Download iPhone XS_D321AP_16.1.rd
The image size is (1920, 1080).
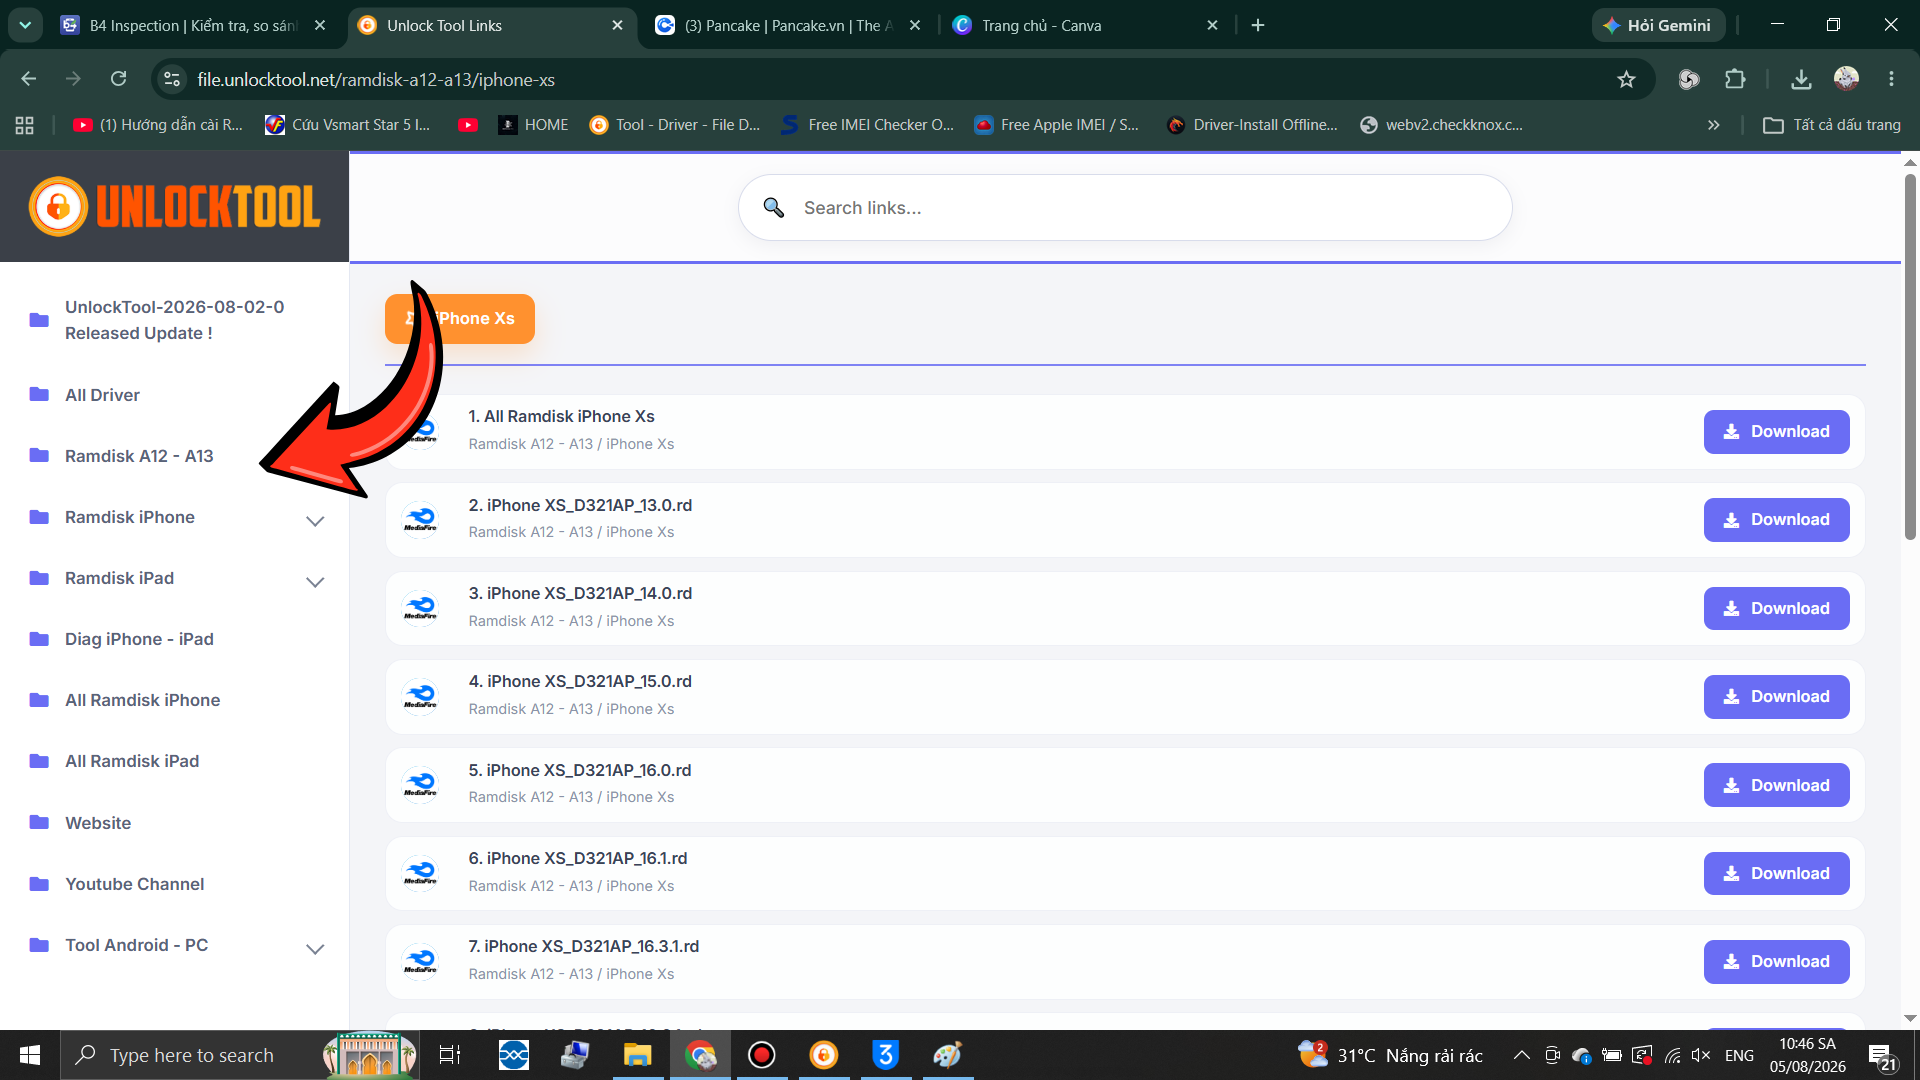(x=1777, y=873)
